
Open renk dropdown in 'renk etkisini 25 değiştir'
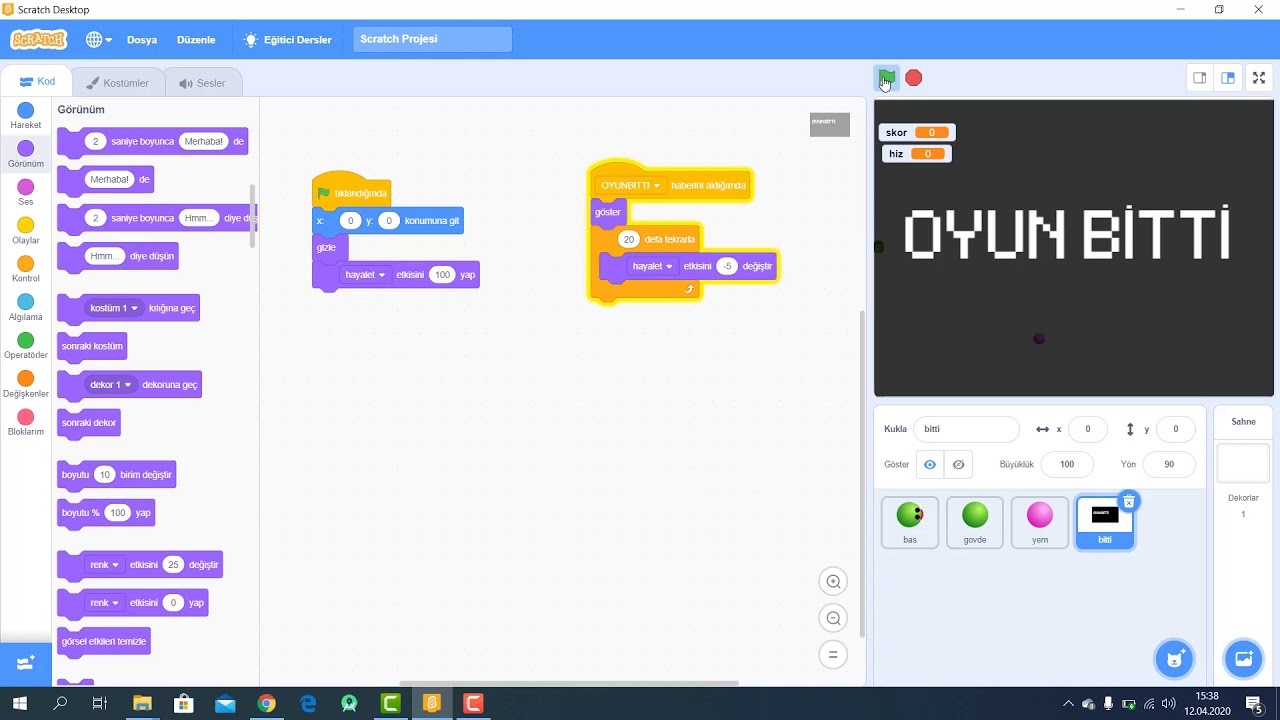(x=105, y=565)
